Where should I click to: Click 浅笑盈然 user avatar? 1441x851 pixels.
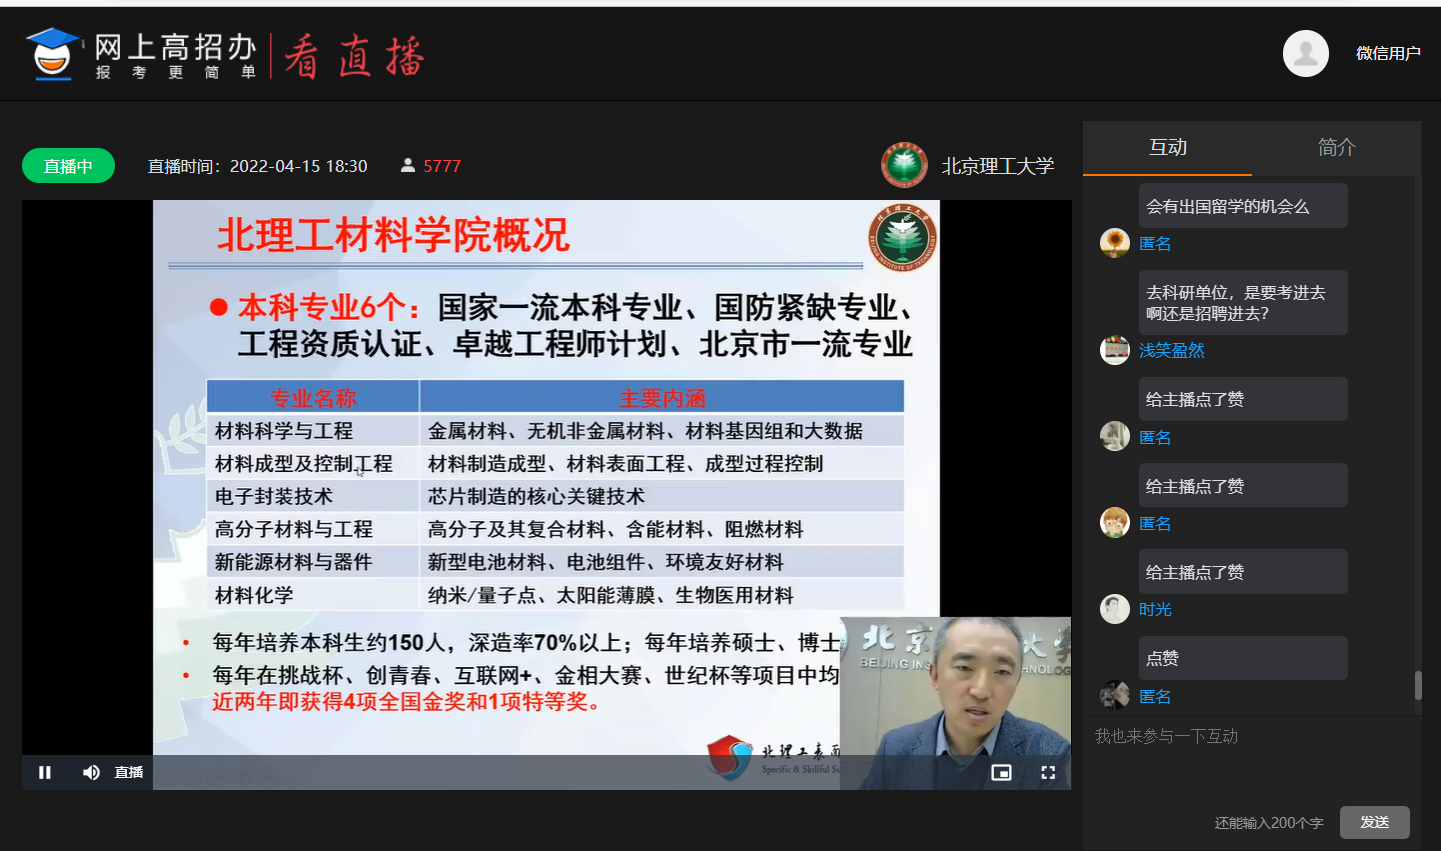coord(1115,350)
